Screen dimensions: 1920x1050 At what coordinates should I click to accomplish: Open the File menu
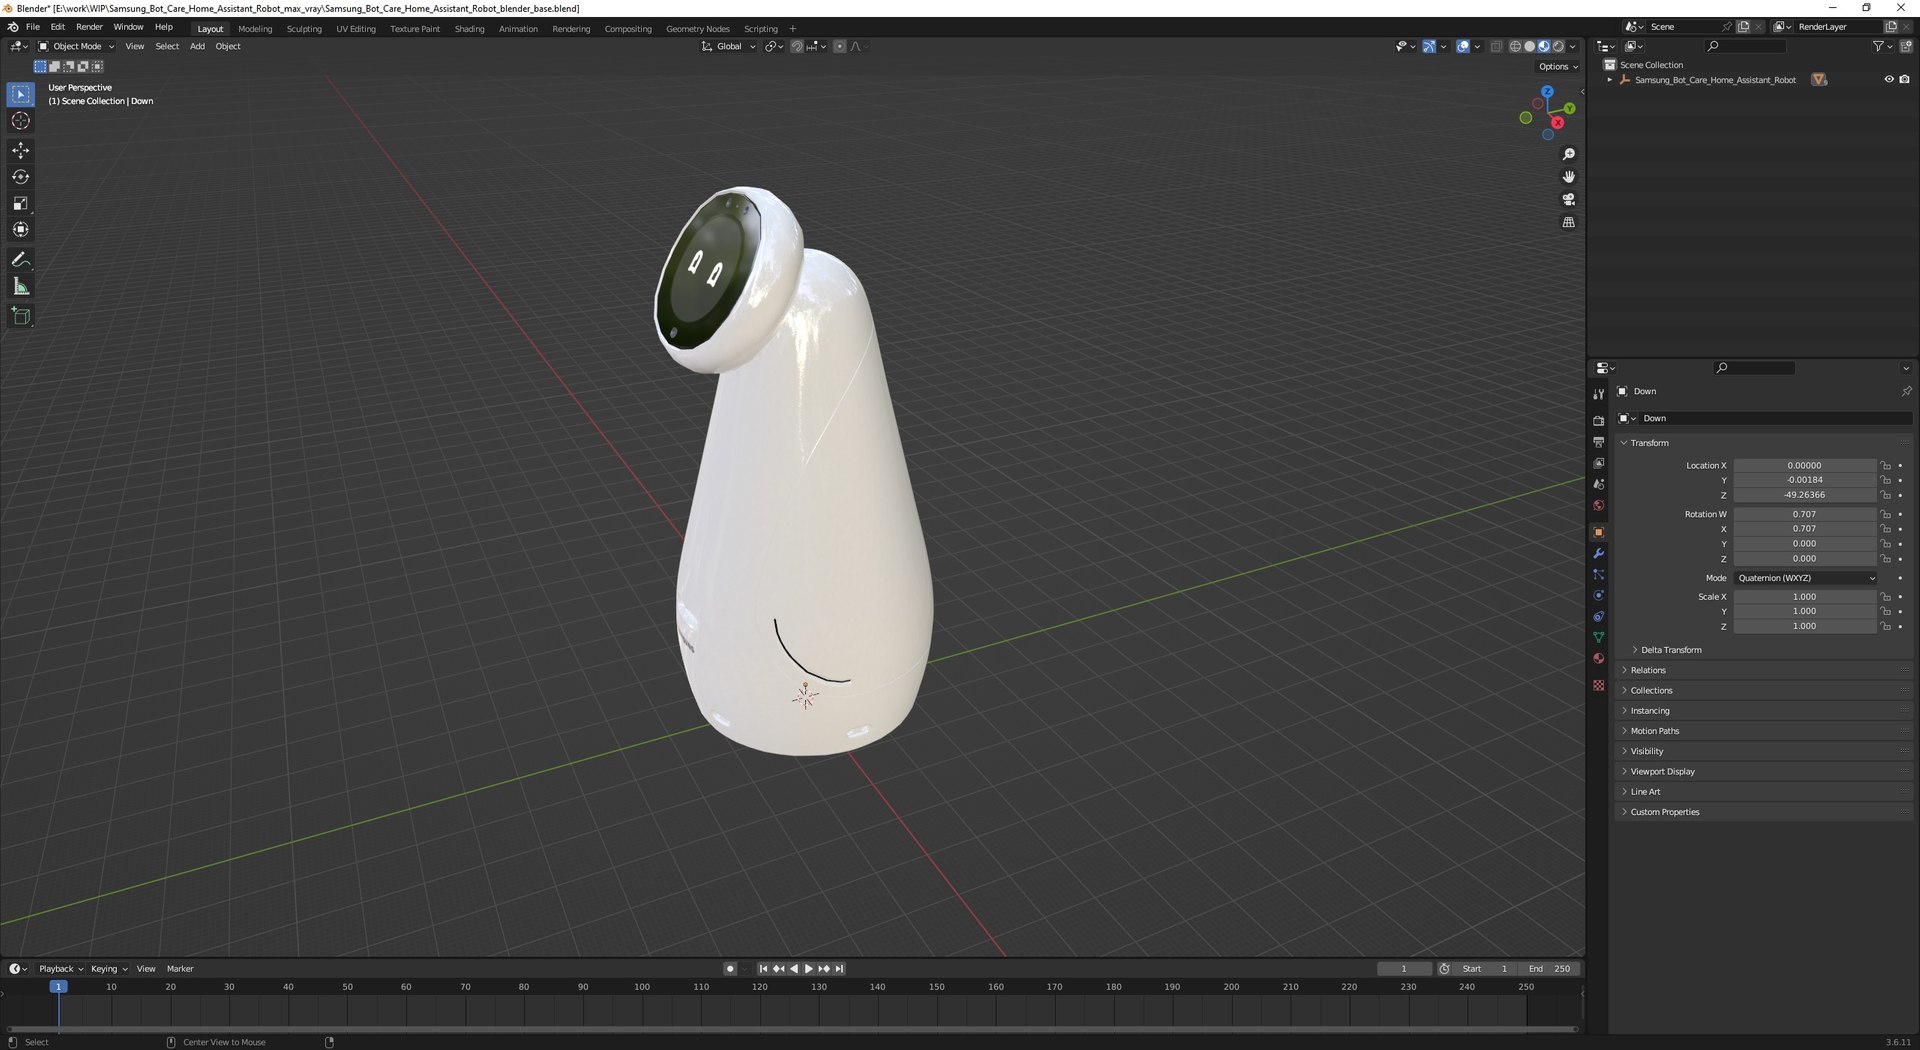point(33,27)
